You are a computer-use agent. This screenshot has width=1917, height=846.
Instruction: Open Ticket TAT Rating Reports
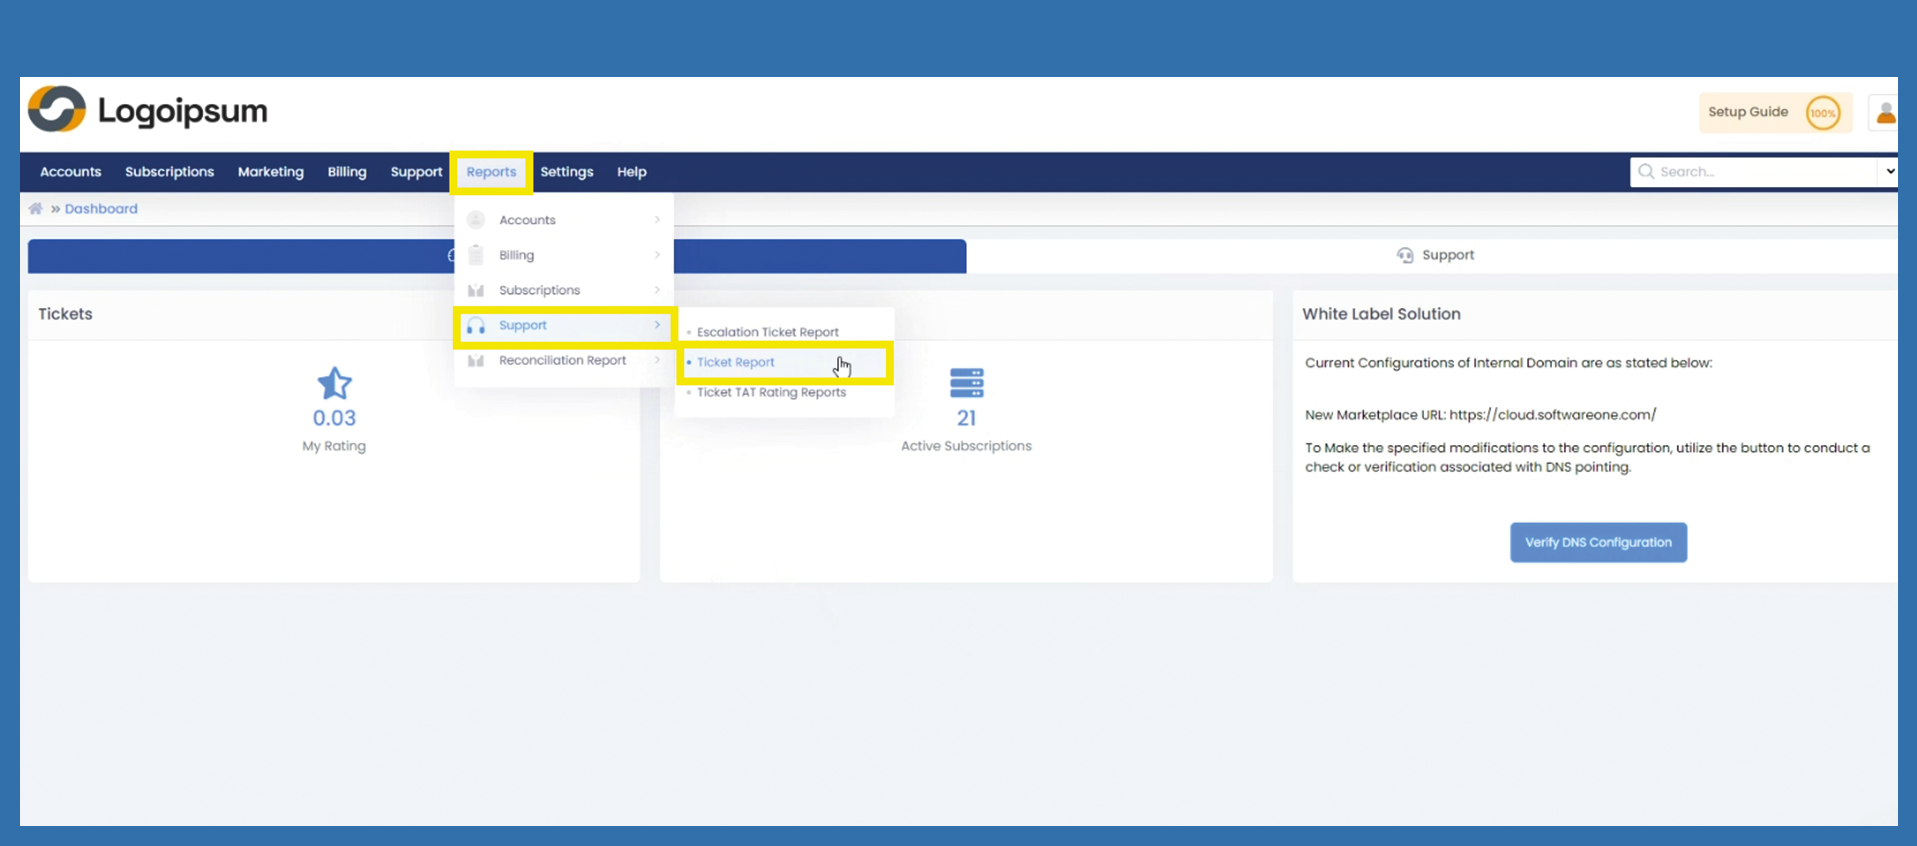[x=771, y=392]
